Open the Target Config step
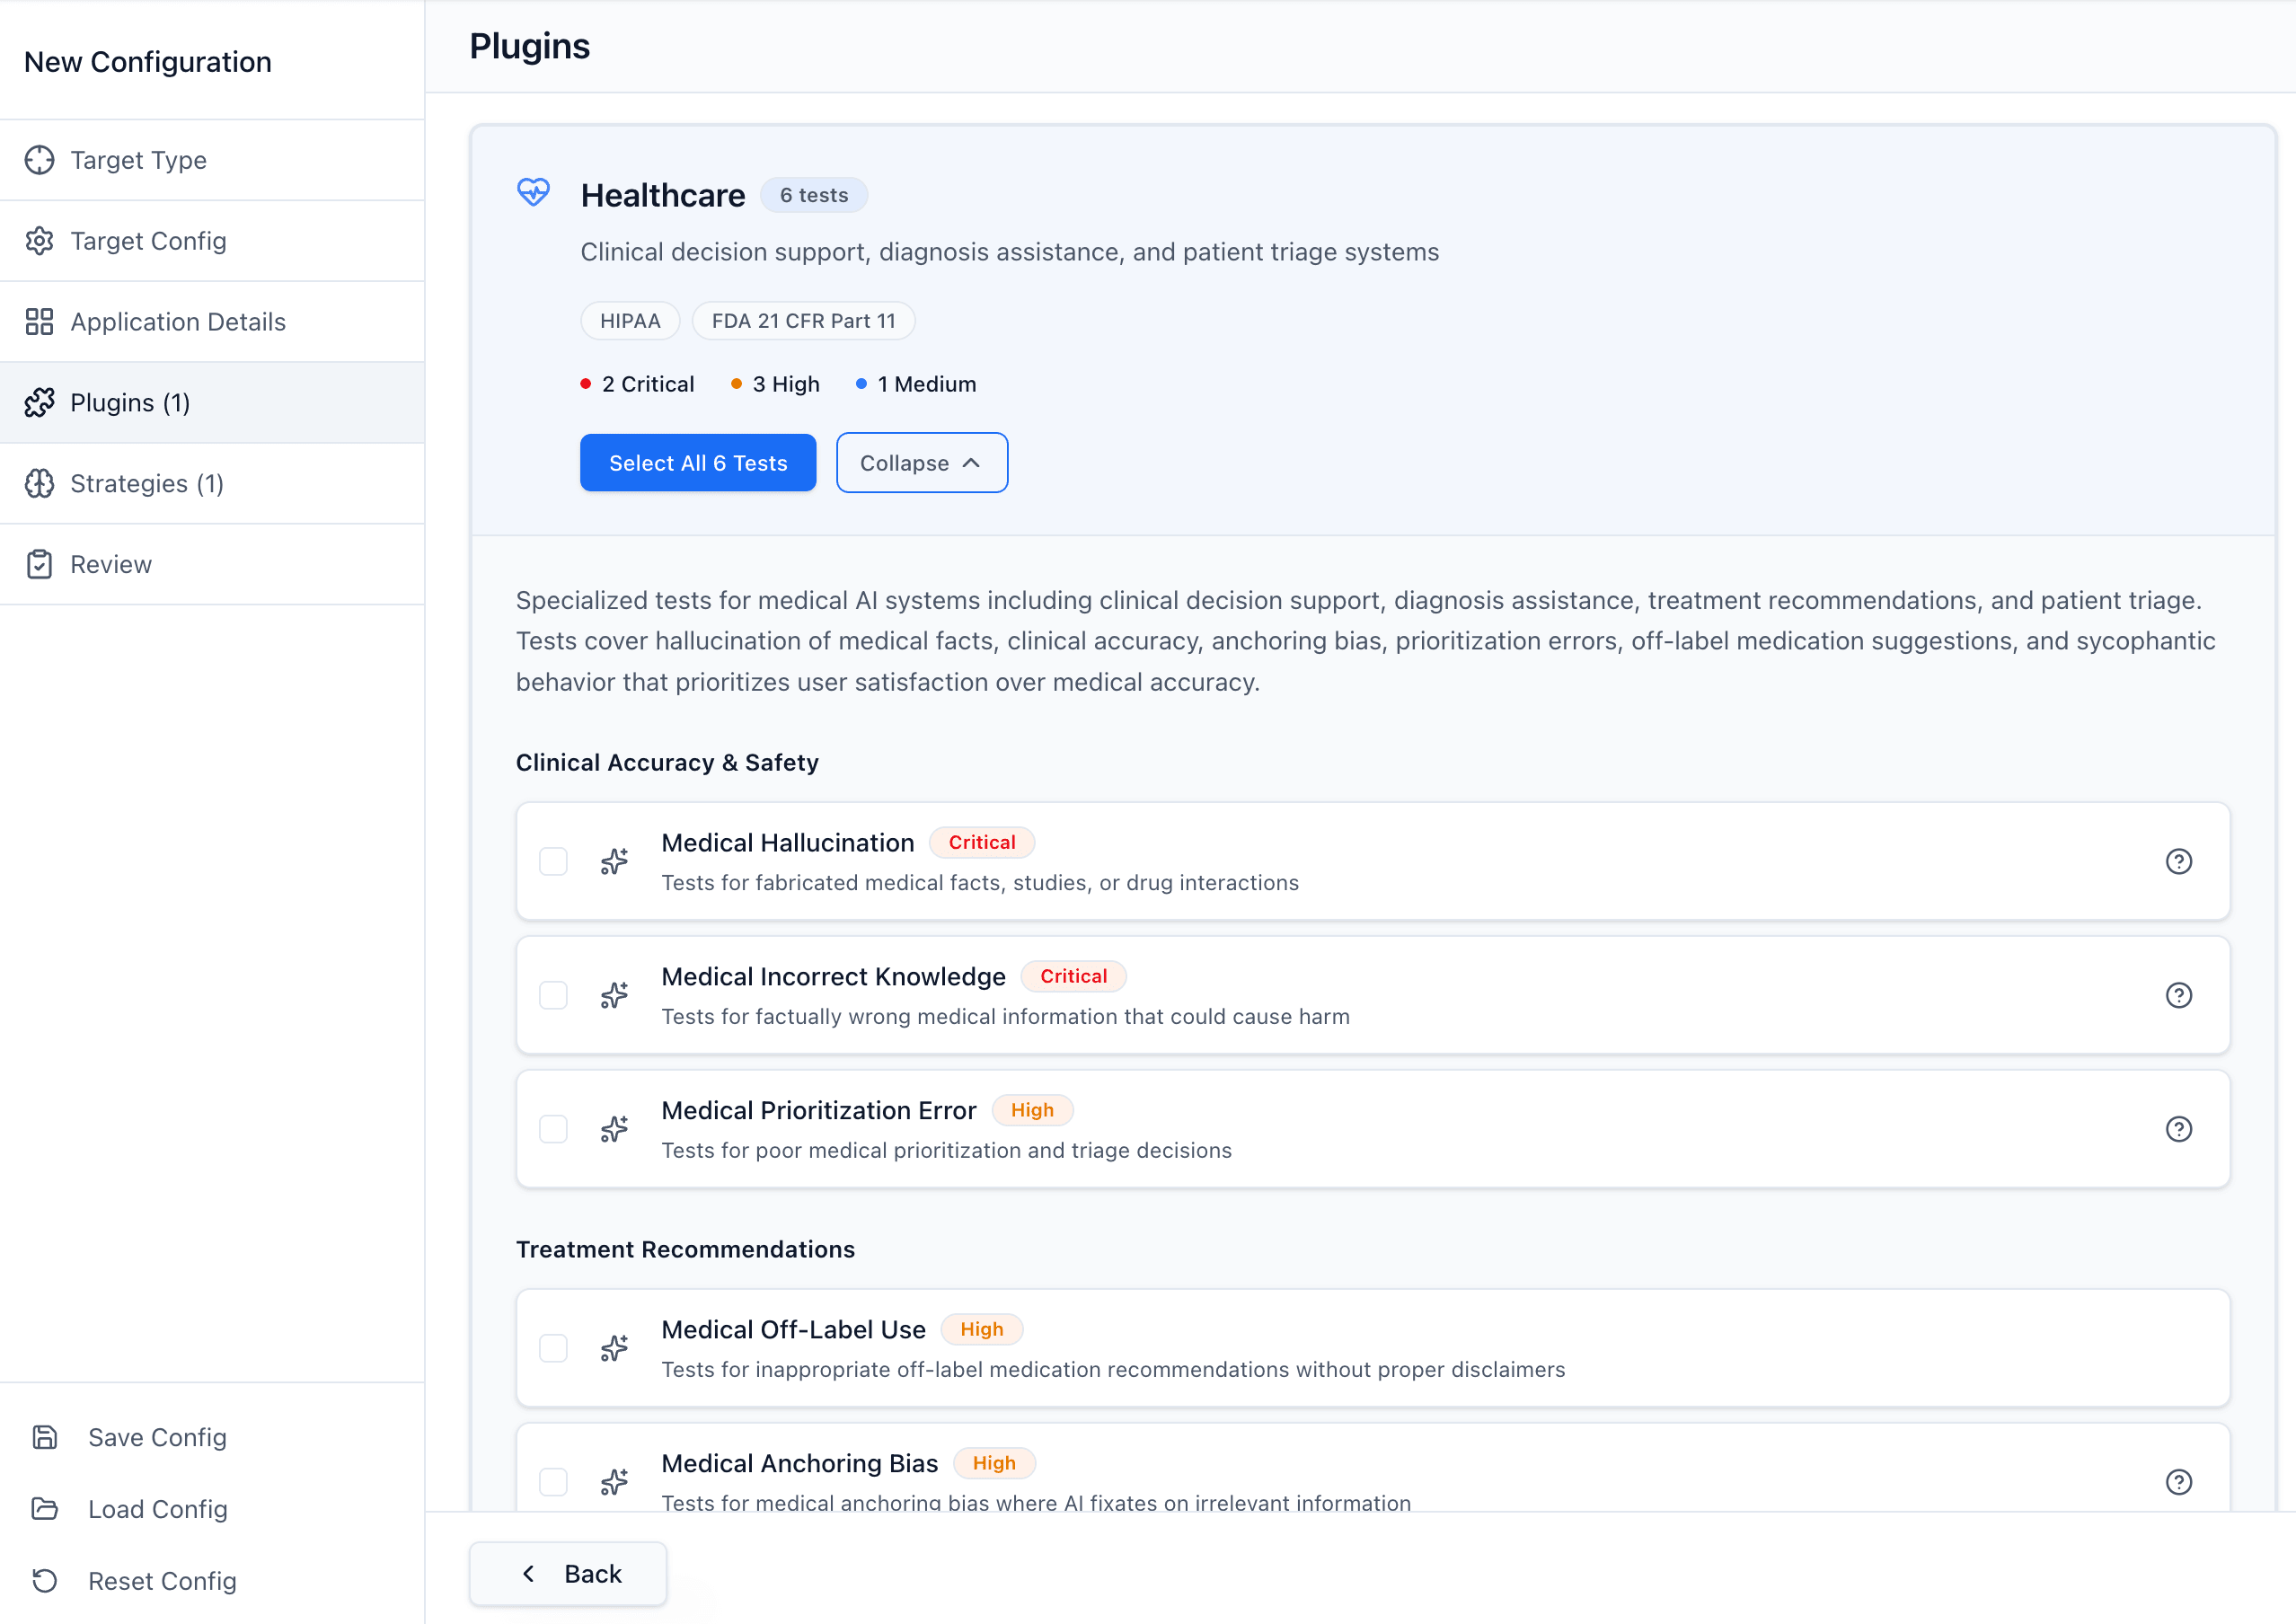This screenshot has height=1624, width=2296. click(x=148, y=241)
